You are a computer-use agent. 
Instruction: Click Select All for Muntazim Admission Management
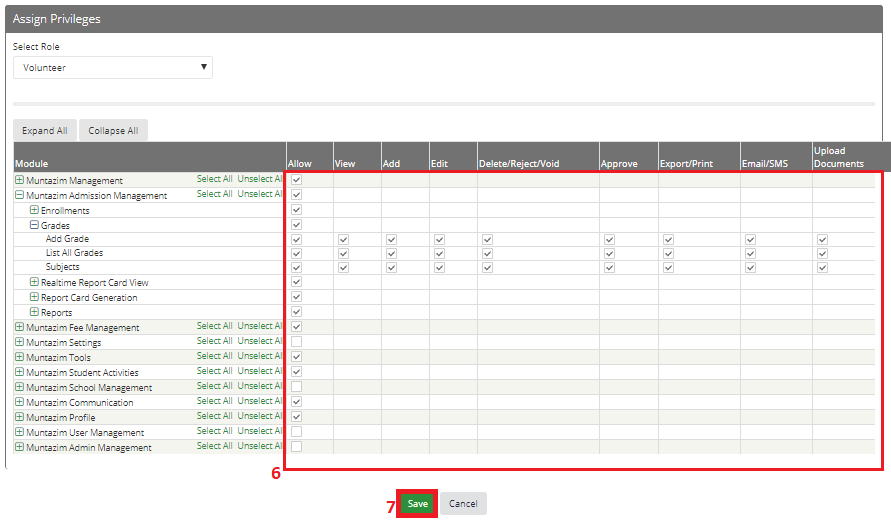pos(214,194)
